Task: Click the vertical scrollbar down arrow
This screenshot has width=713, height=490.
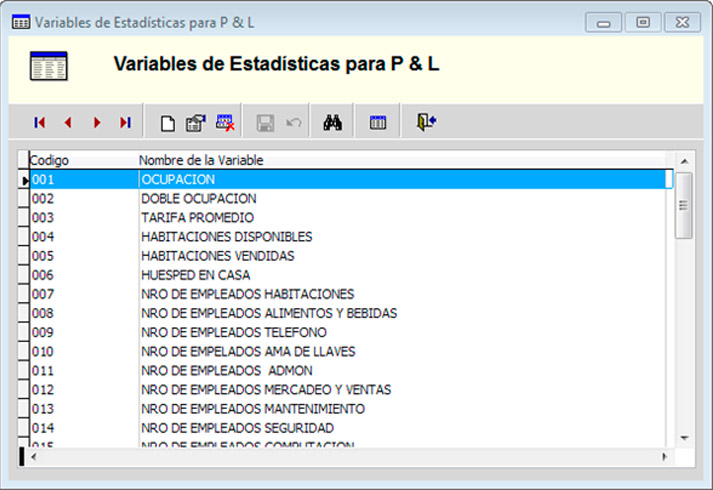Action: click(684, 437)
